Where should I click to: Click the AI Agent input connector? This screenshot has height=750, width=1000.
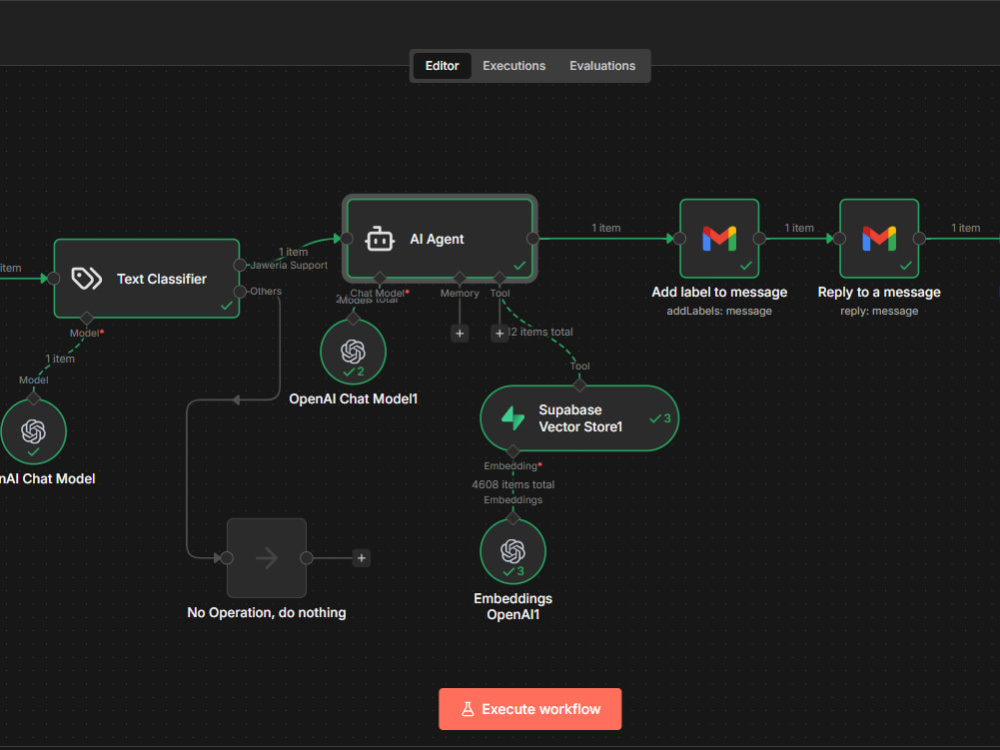point(347,239)
